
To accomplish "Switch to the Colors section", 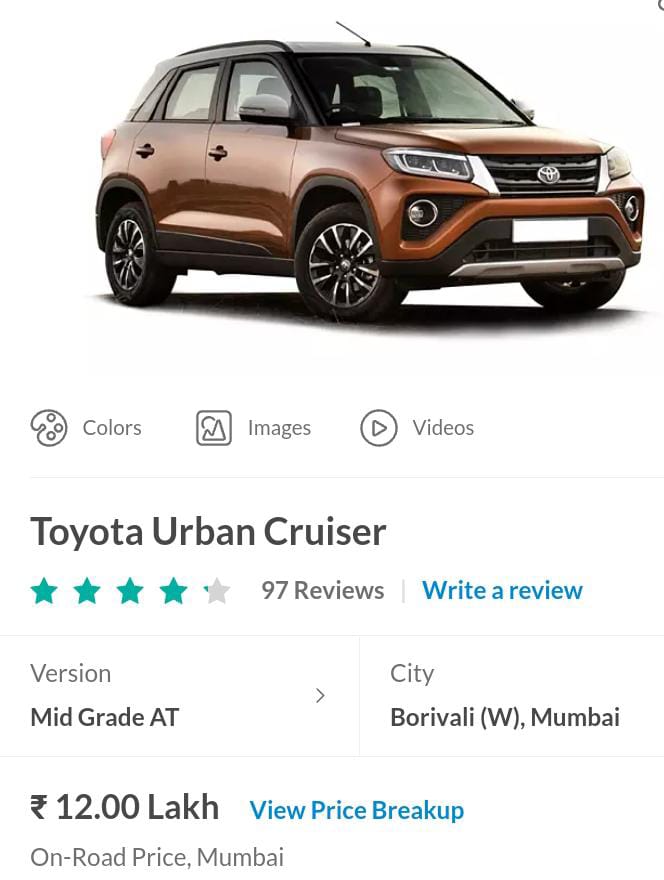I will (112, 428).
